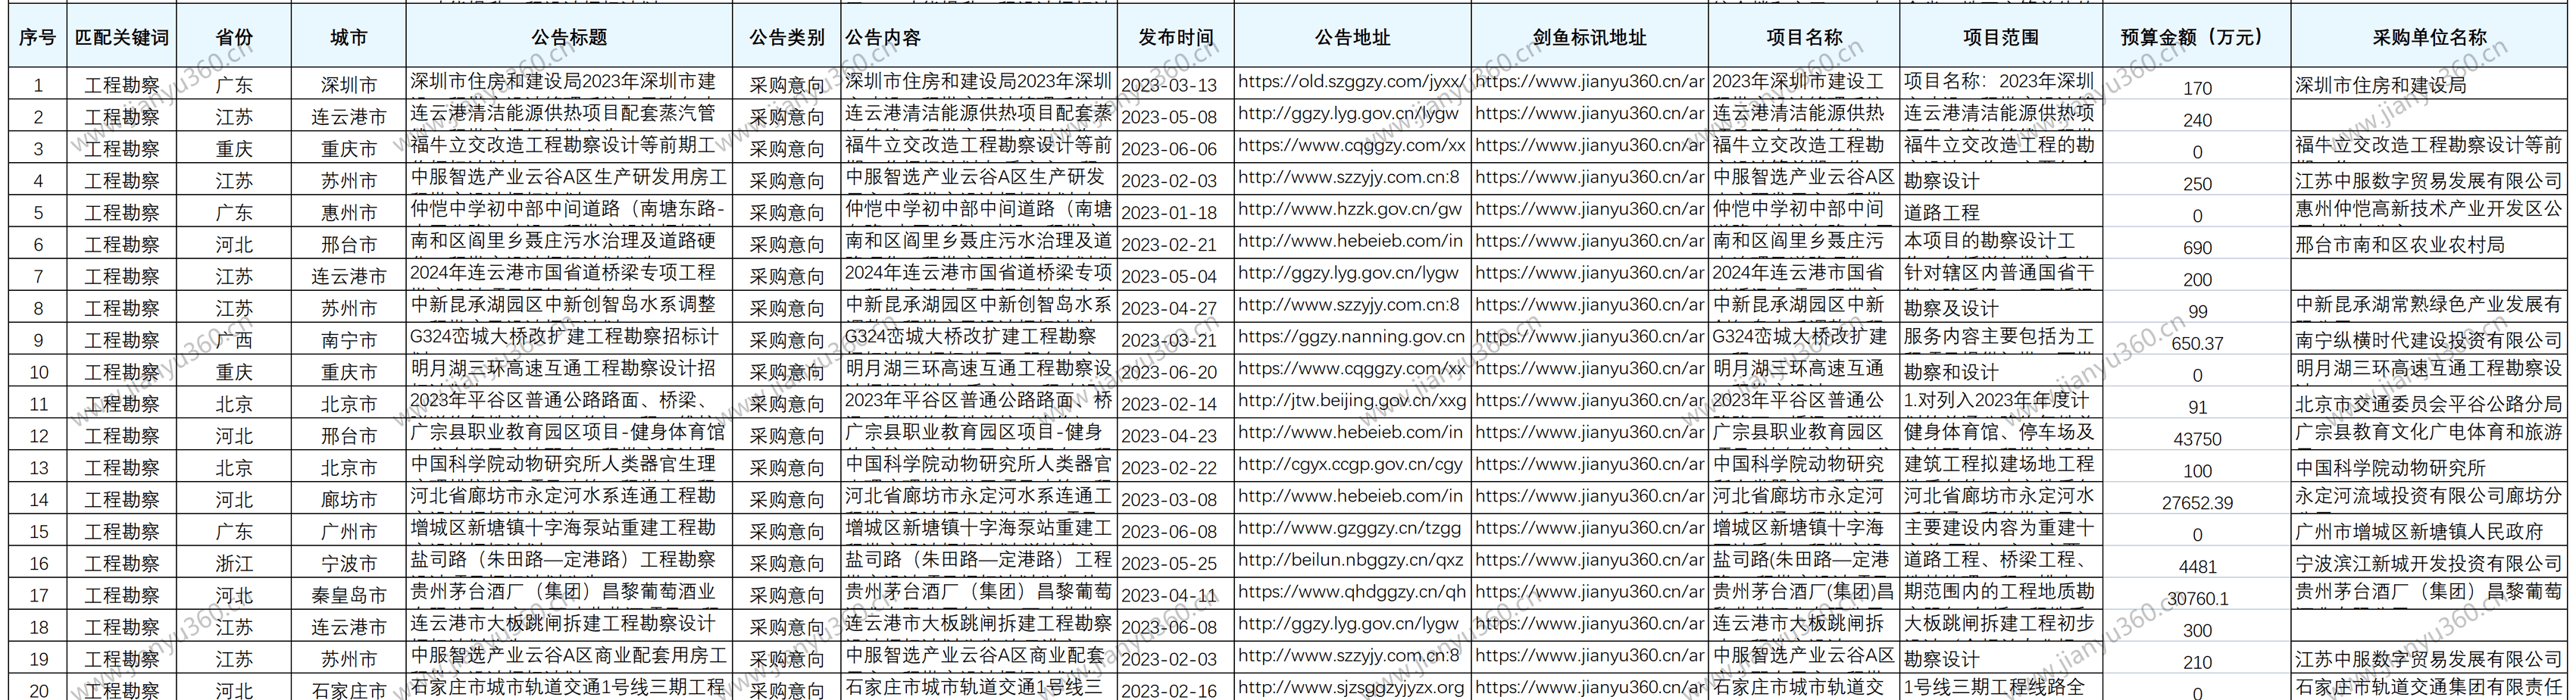This screenshot has height=700, width=2576.
Task: Open the ggzy.nanning.gov.cn announcement link
Action: point(1352,338)
